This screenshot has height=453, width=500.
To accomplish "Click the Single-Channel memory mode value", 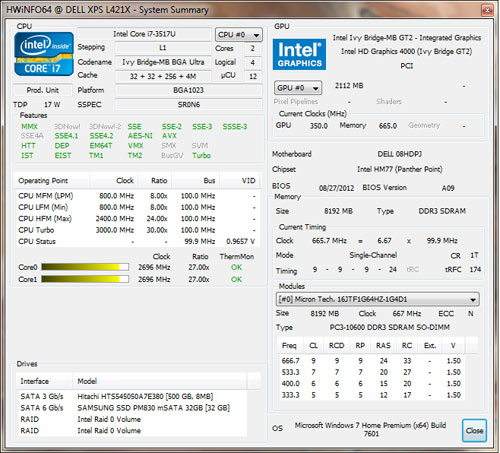I will pos(373,255).
